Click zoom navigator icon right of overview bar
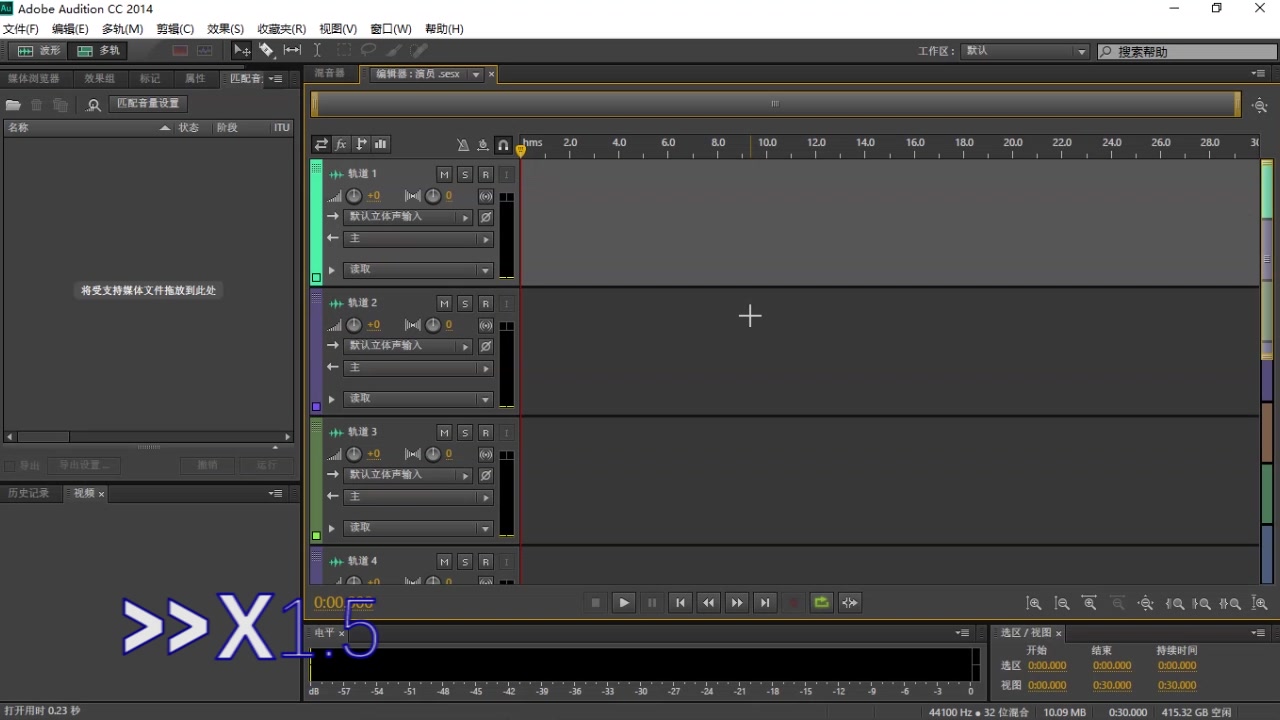The height and width of the screenshot is (720, 1280). [1260, 105]
